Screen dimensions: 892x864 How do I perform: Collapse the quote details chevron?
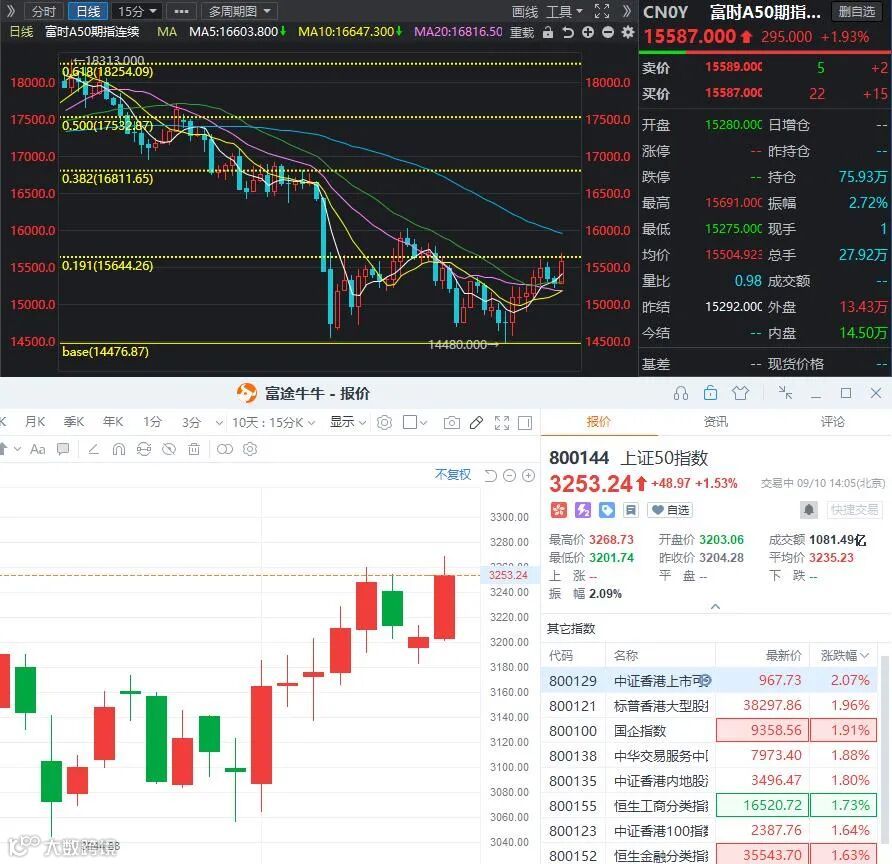point(715,607)
